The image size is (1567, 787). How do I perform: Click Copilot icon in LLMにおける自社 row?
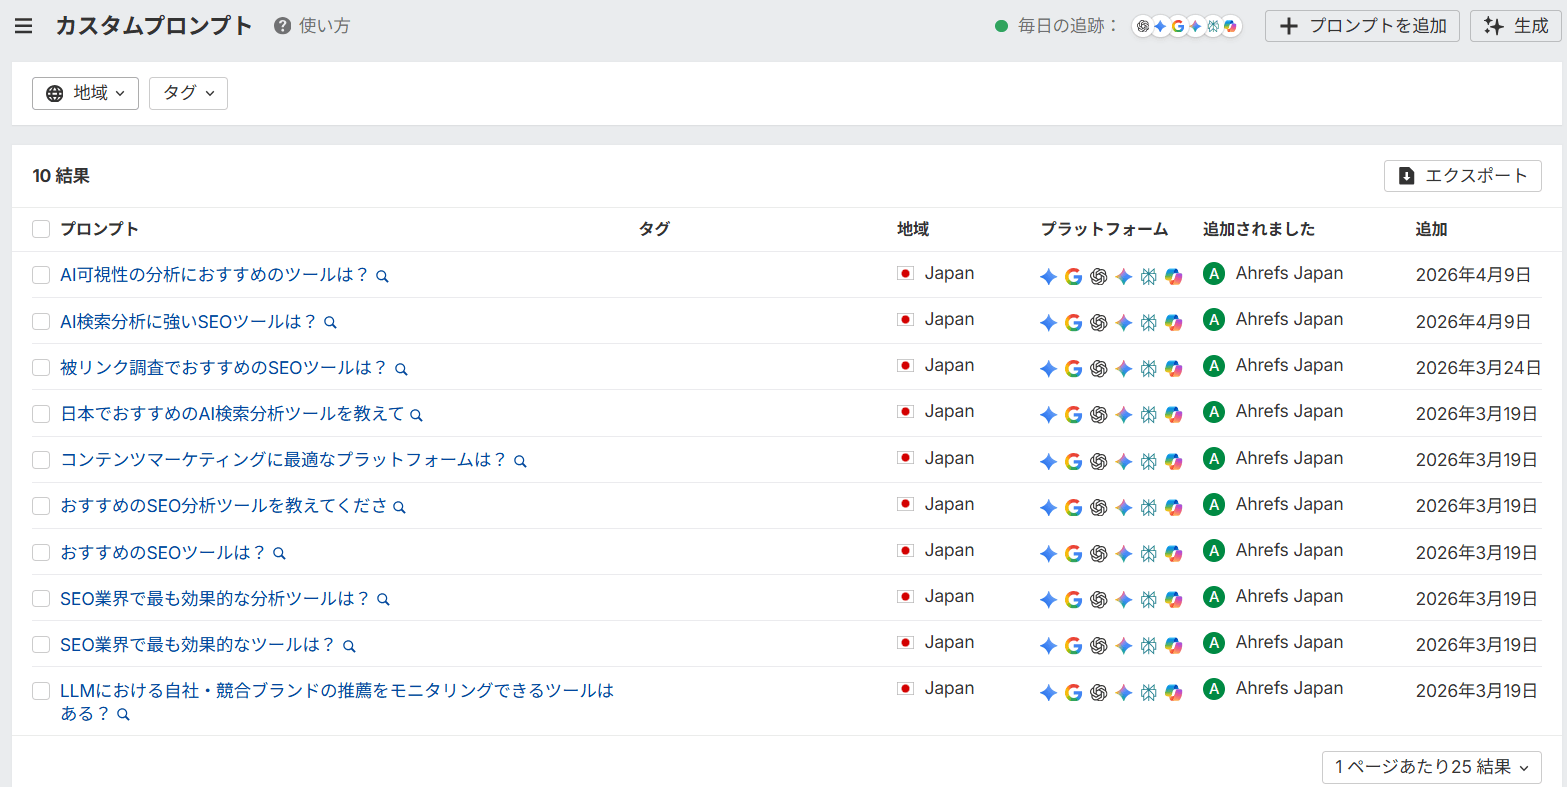1173,692
